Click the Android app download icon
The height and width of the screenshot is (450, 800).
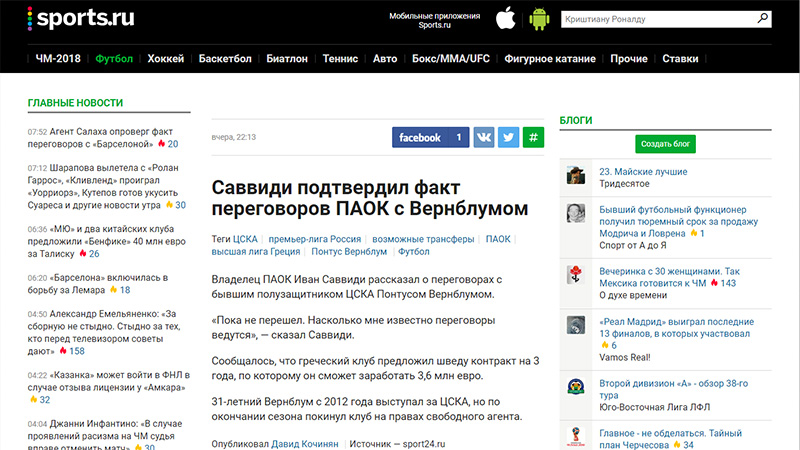pyautogui.click(x=541, y=18)
